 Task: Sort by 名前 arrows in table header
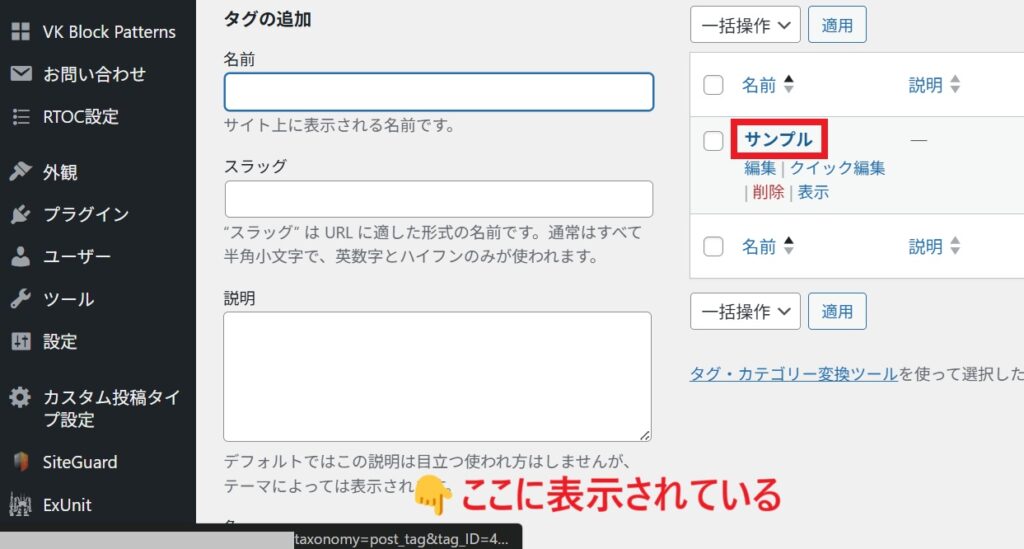(x=788, y=84)
